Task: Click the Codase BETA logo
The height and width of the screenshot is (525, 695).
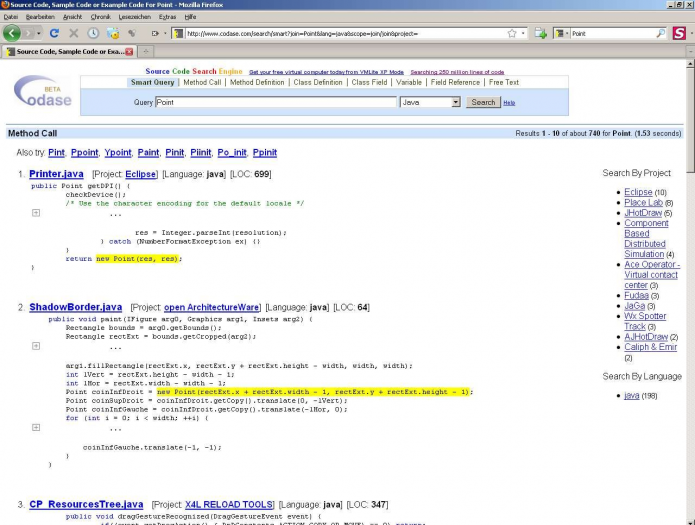Action: tap(43, 91)
